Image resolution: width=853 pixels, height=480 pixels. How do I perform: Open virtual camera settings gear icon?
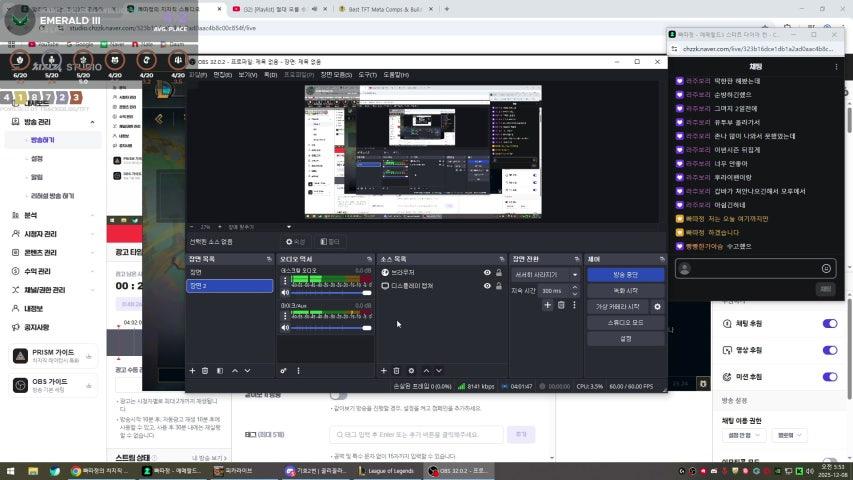pyautogui.click(x=657, y=307)
